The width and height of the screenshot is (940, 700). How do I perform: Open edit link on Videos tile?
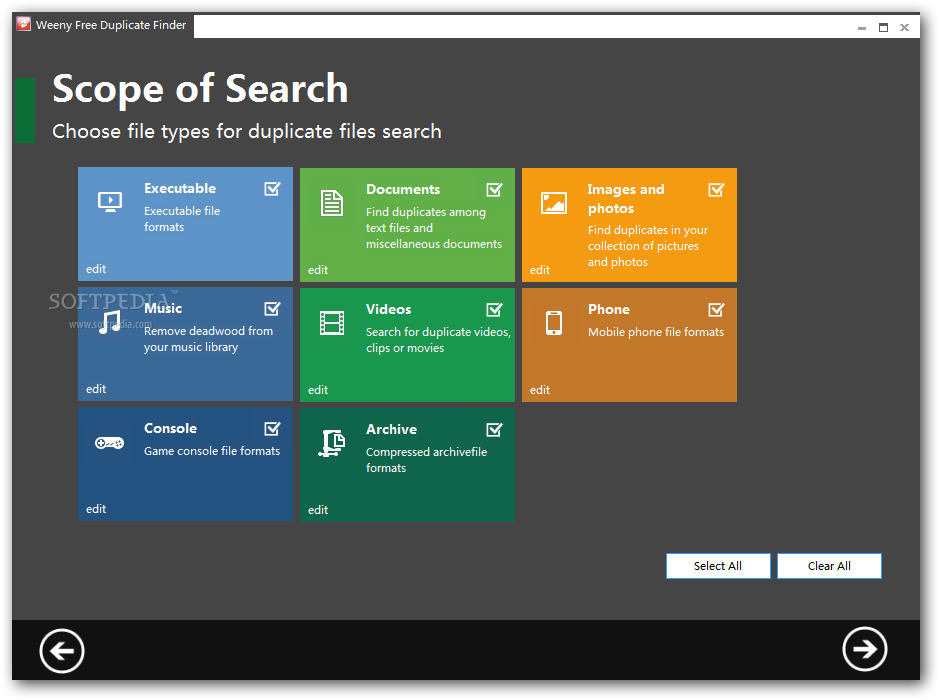[x=318, y=390]
